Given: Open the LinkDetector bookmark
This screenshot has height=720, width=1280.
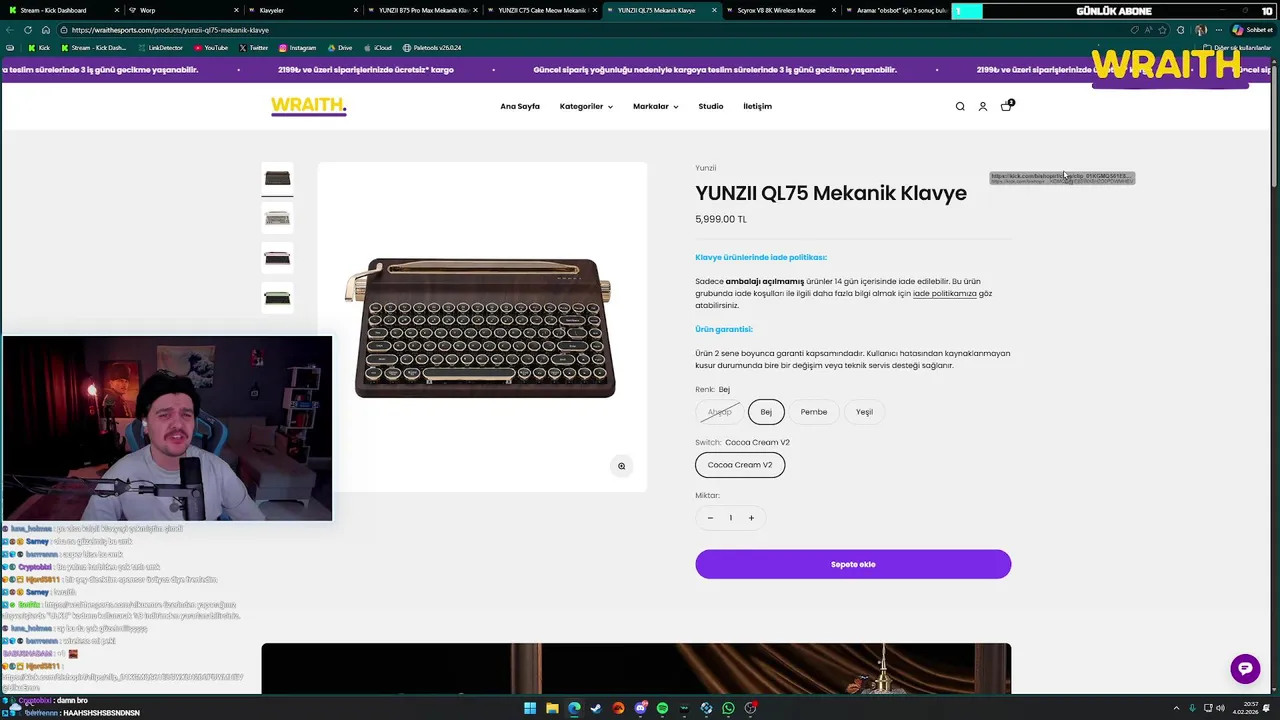Looking at the screenshot, I should (x=161, y=48).
